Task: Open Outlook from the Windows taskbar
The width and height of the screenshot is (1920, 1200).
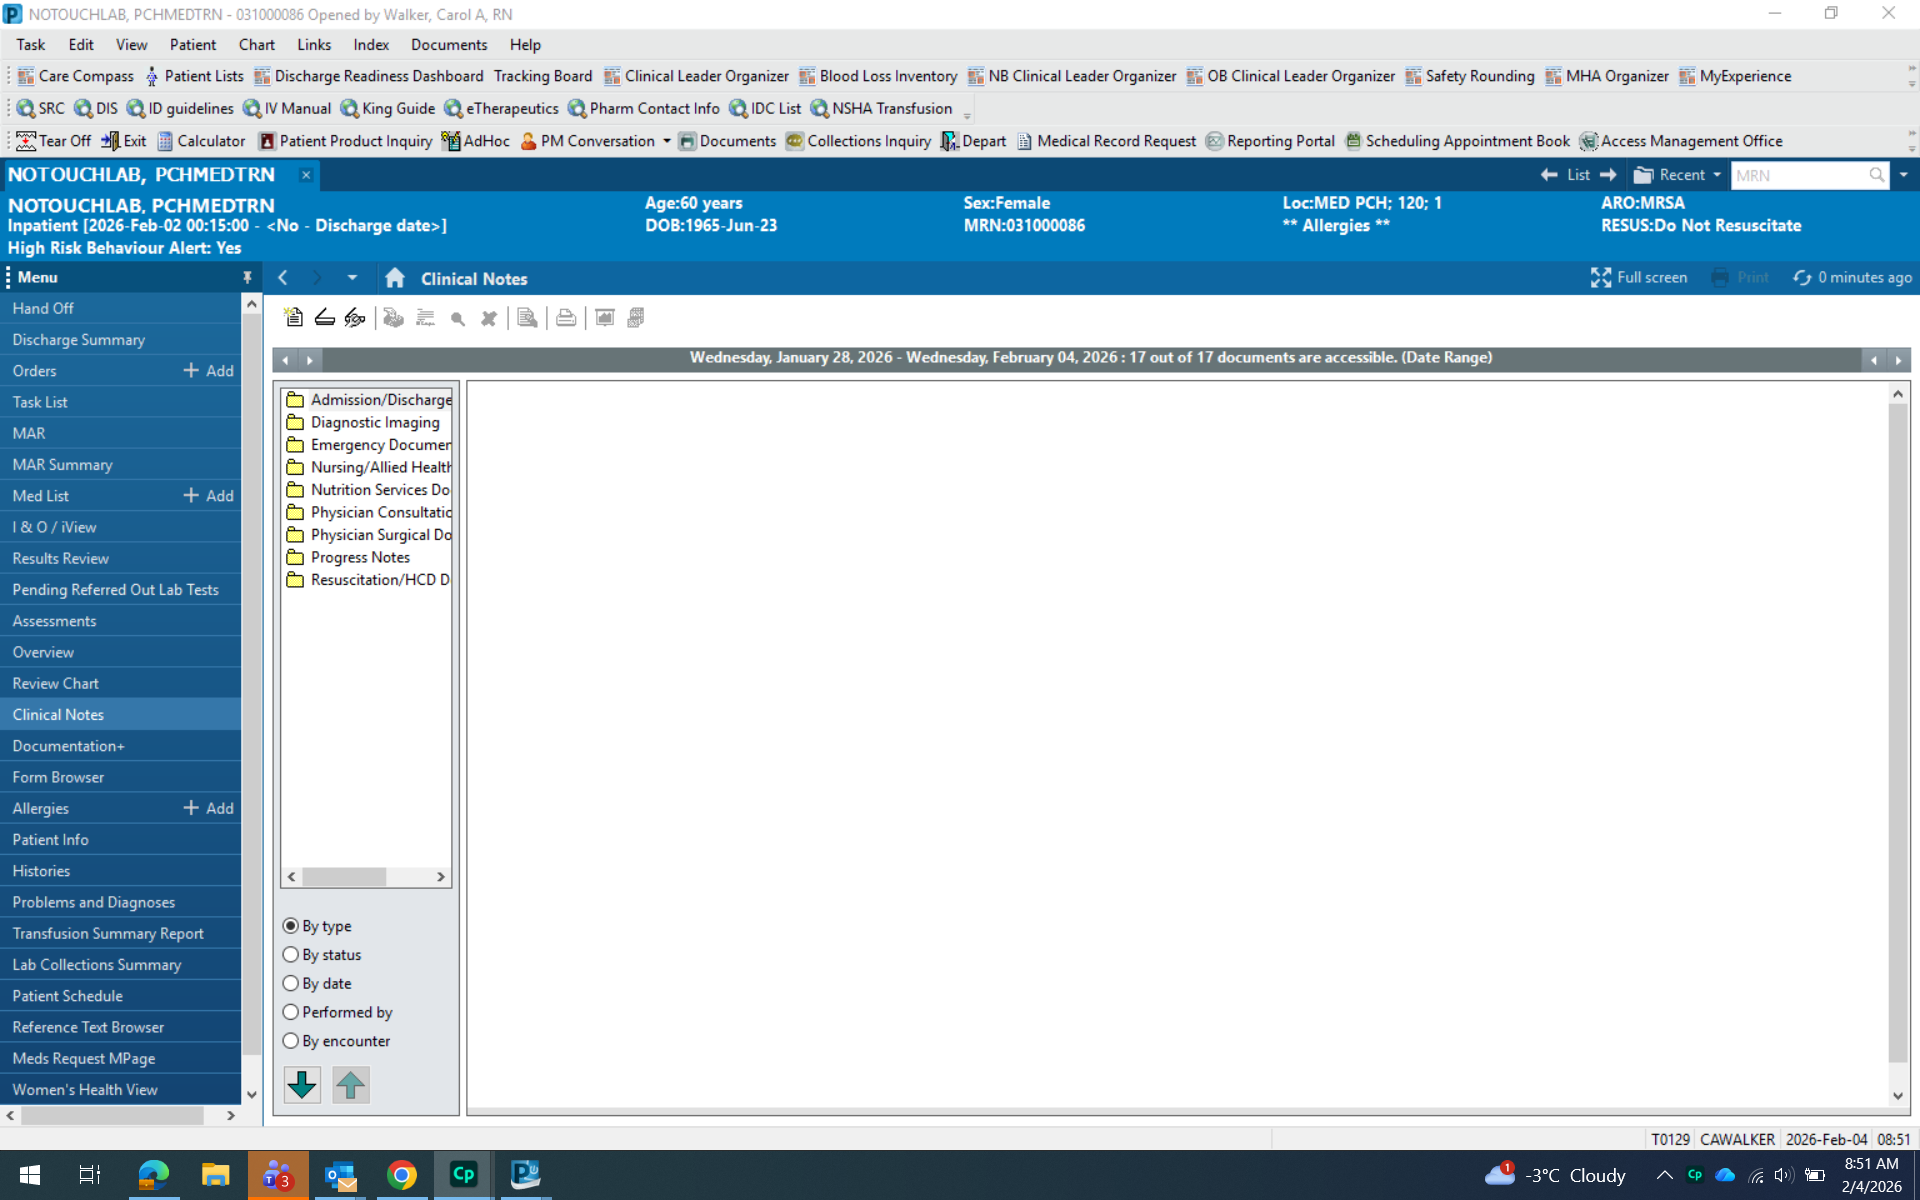Action: coord(340,1175)
